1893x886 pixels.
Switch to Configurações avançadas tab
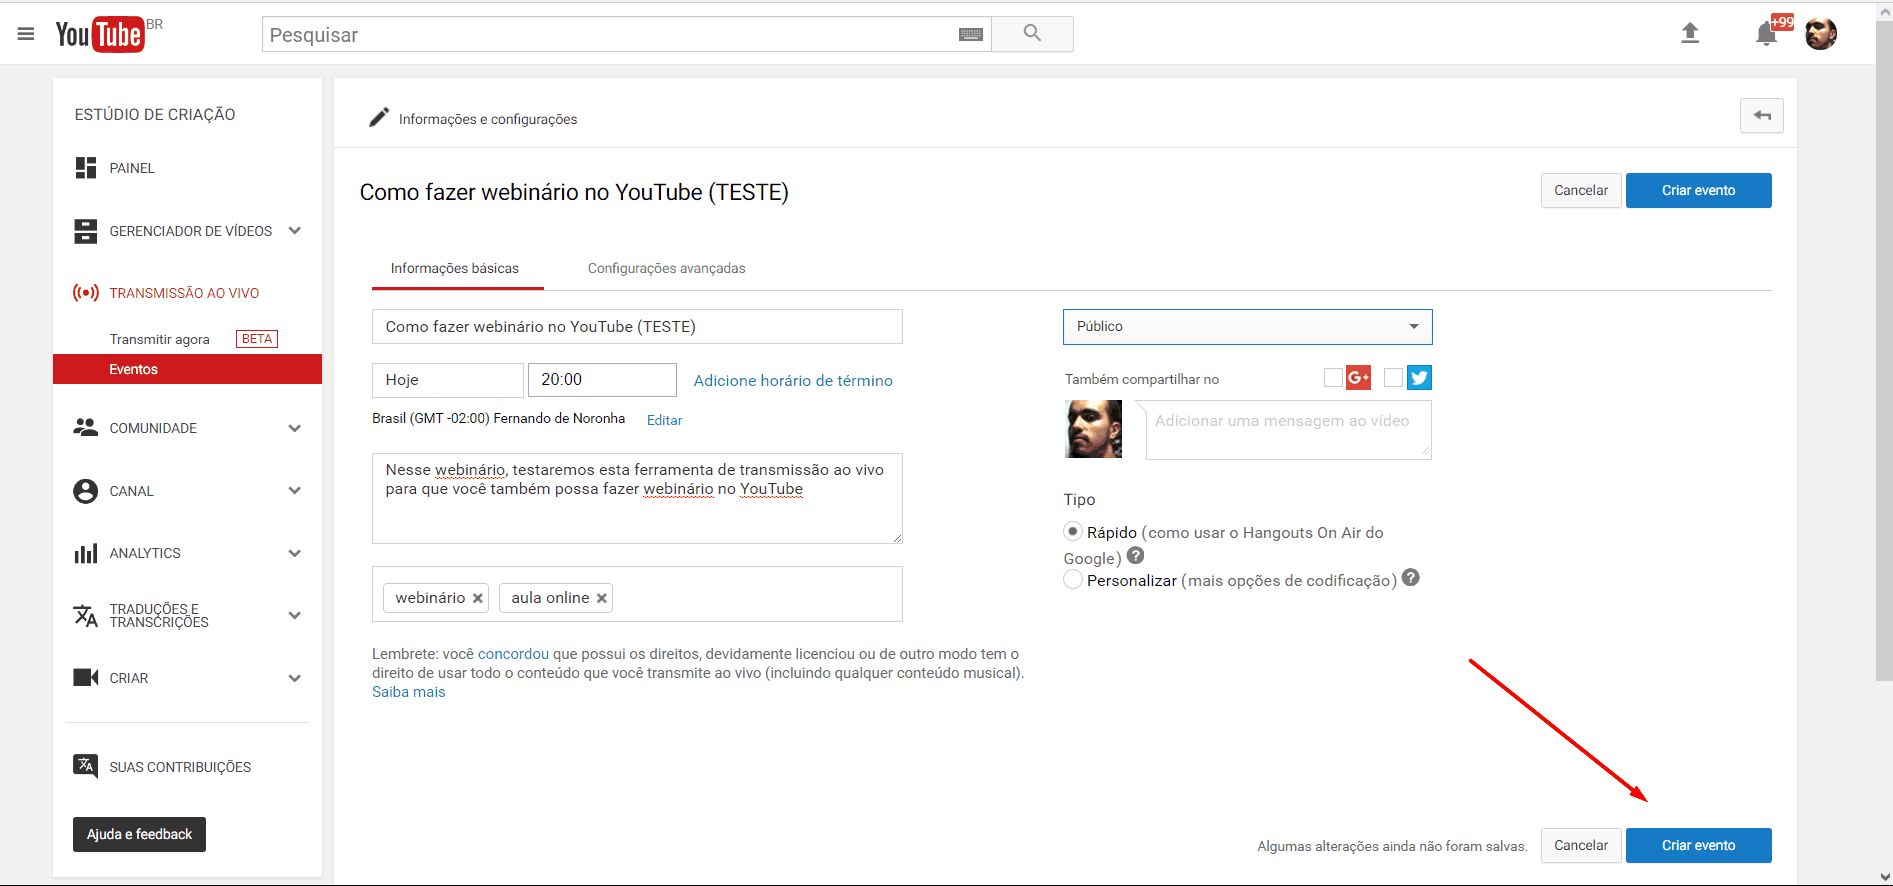667,268
